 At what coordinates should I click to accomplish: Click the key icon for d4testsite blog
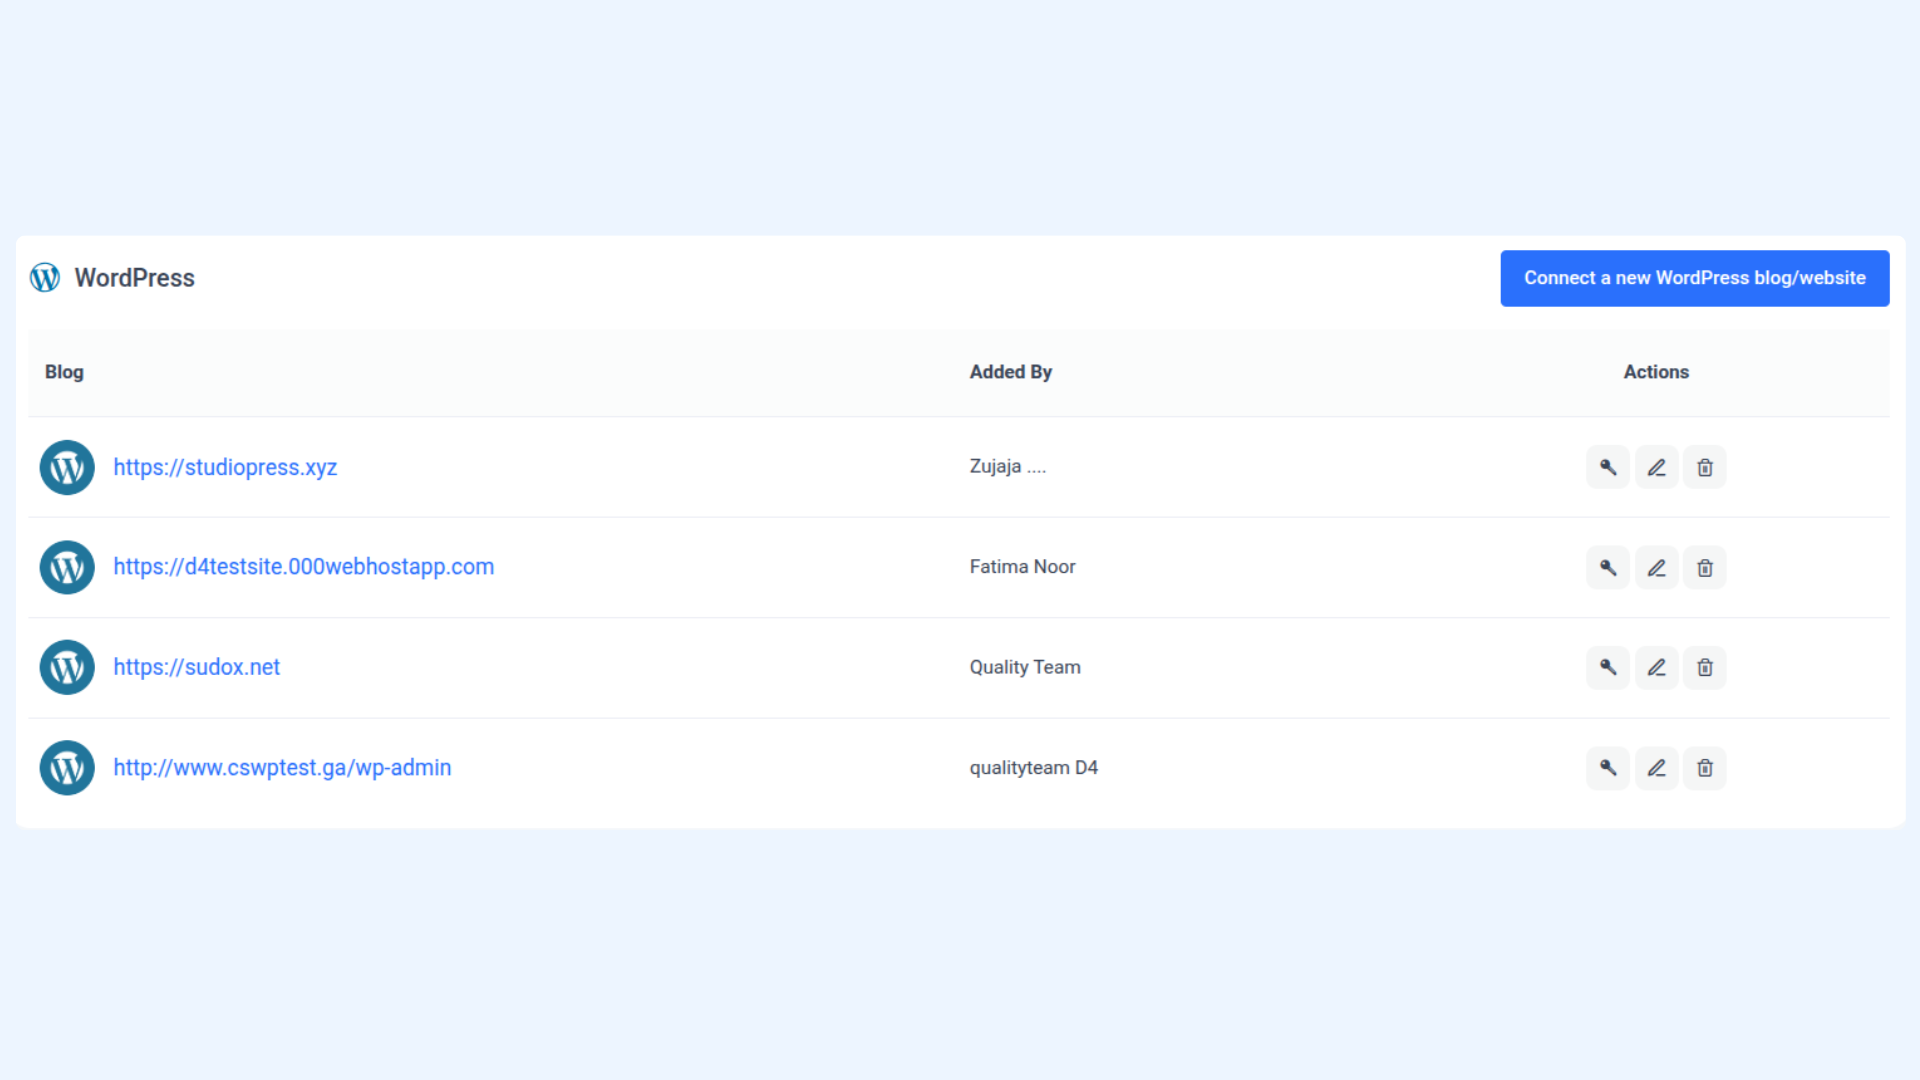(x=1608, y=567)
